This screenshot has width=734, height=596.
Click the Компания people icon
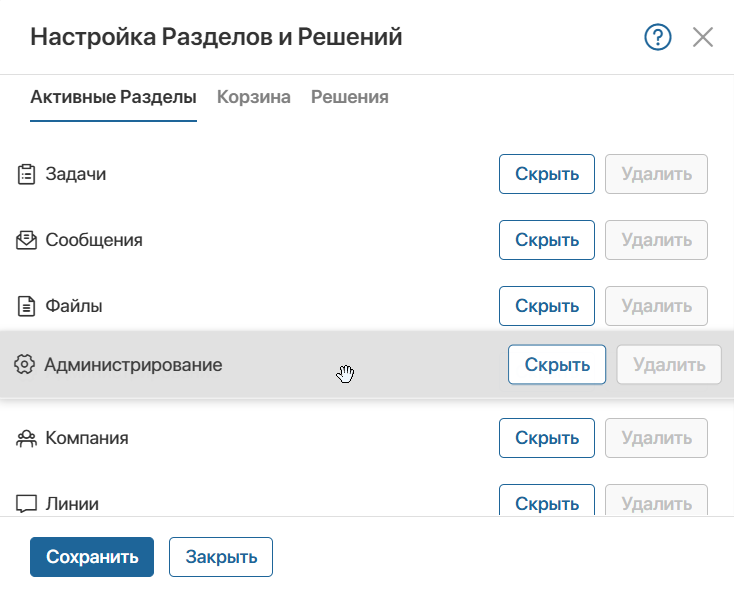pos(26,438)
